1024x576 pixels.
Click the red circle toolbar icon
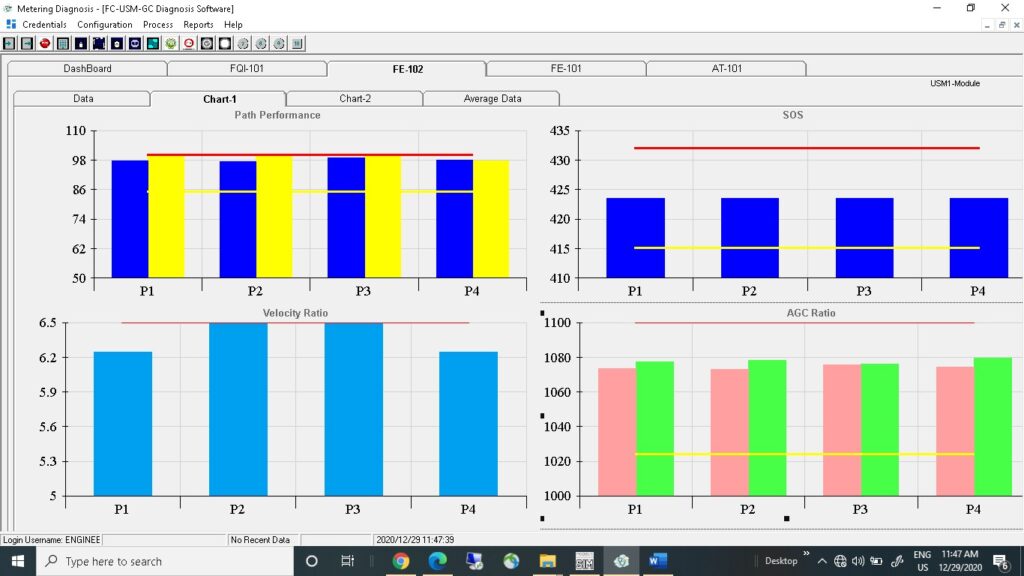point(189,44)
